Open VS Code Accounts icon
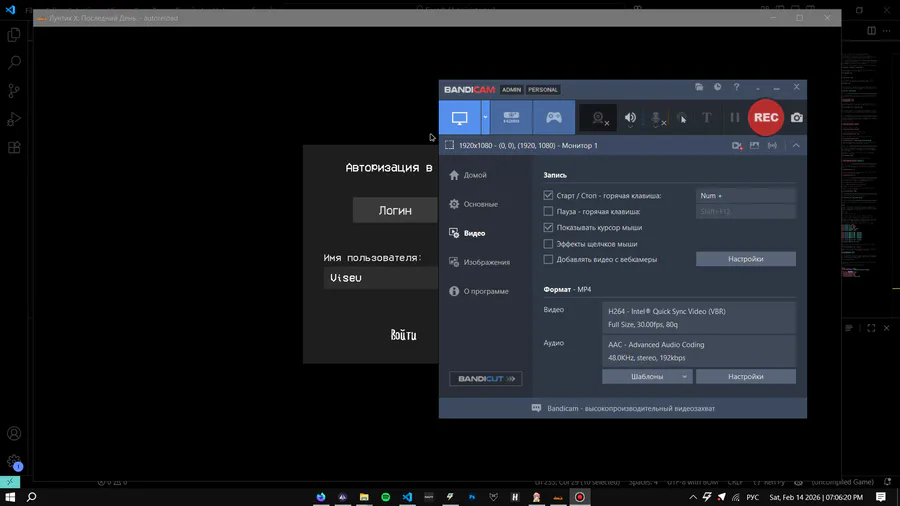This screenshot has height=506, width=900. tap(14, 434)
